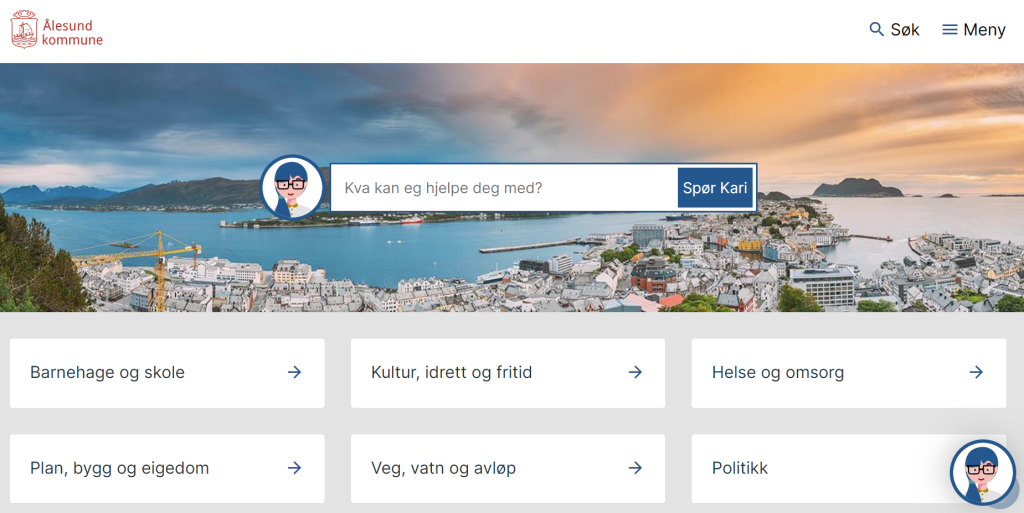The image size is (1024, 513).
Task: Click arrow on Barnehage og skole card
Action: coord(294,372)
